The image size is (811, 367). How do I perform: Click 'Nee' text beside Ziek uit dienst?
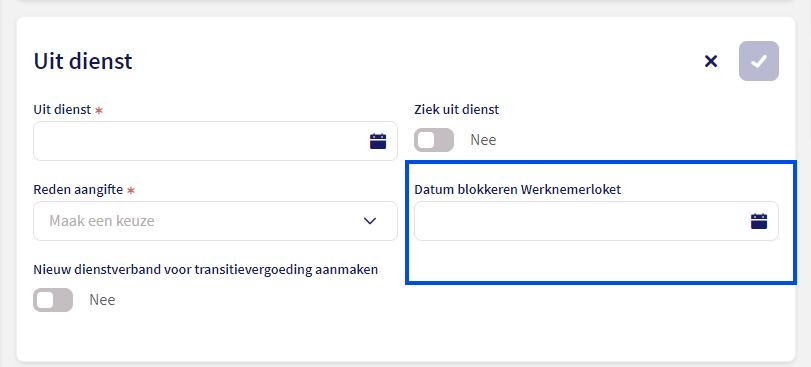tap(483, 140)
